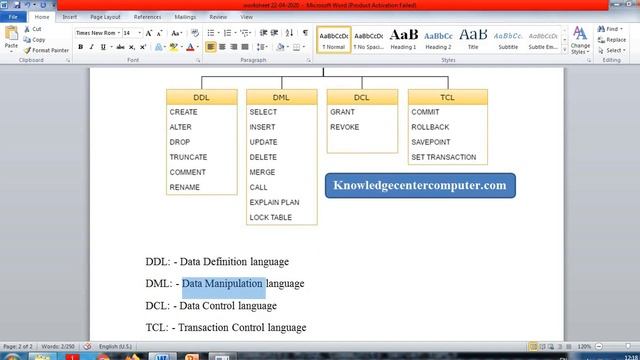The image size is (640, 360).
Task: Clear formatting of selected text
Action: (x=195, y=33)
